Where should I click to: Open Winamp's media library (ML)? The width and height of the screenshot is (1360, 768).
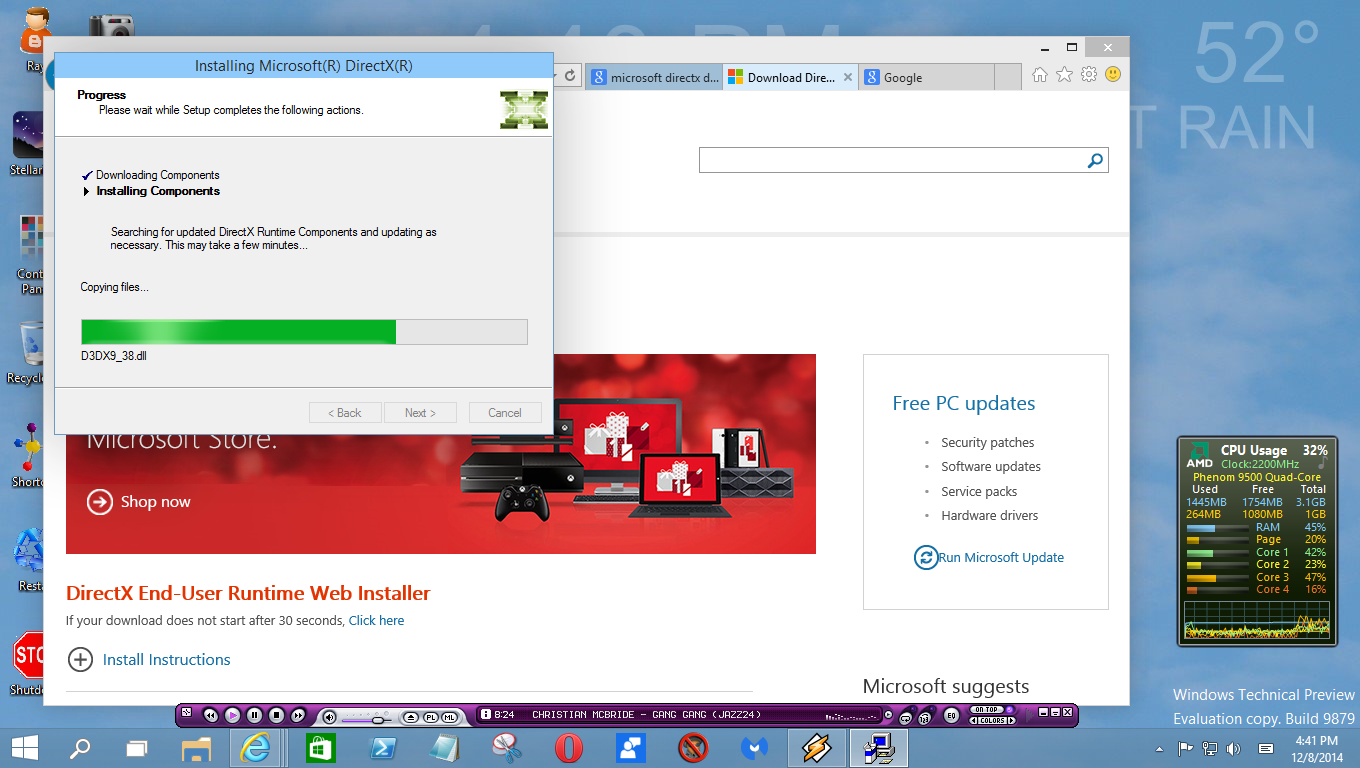[x=449, y=716]
